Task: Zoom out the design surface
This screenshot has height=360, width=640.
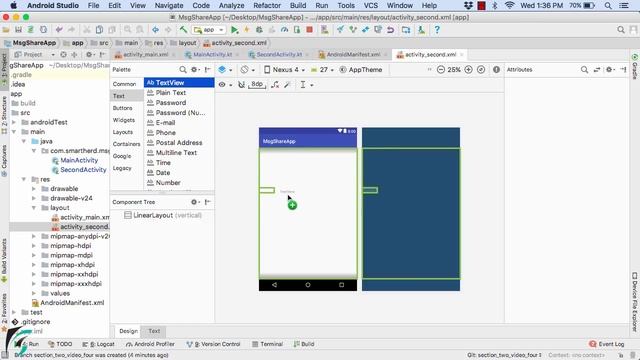Action: [440, 70]
